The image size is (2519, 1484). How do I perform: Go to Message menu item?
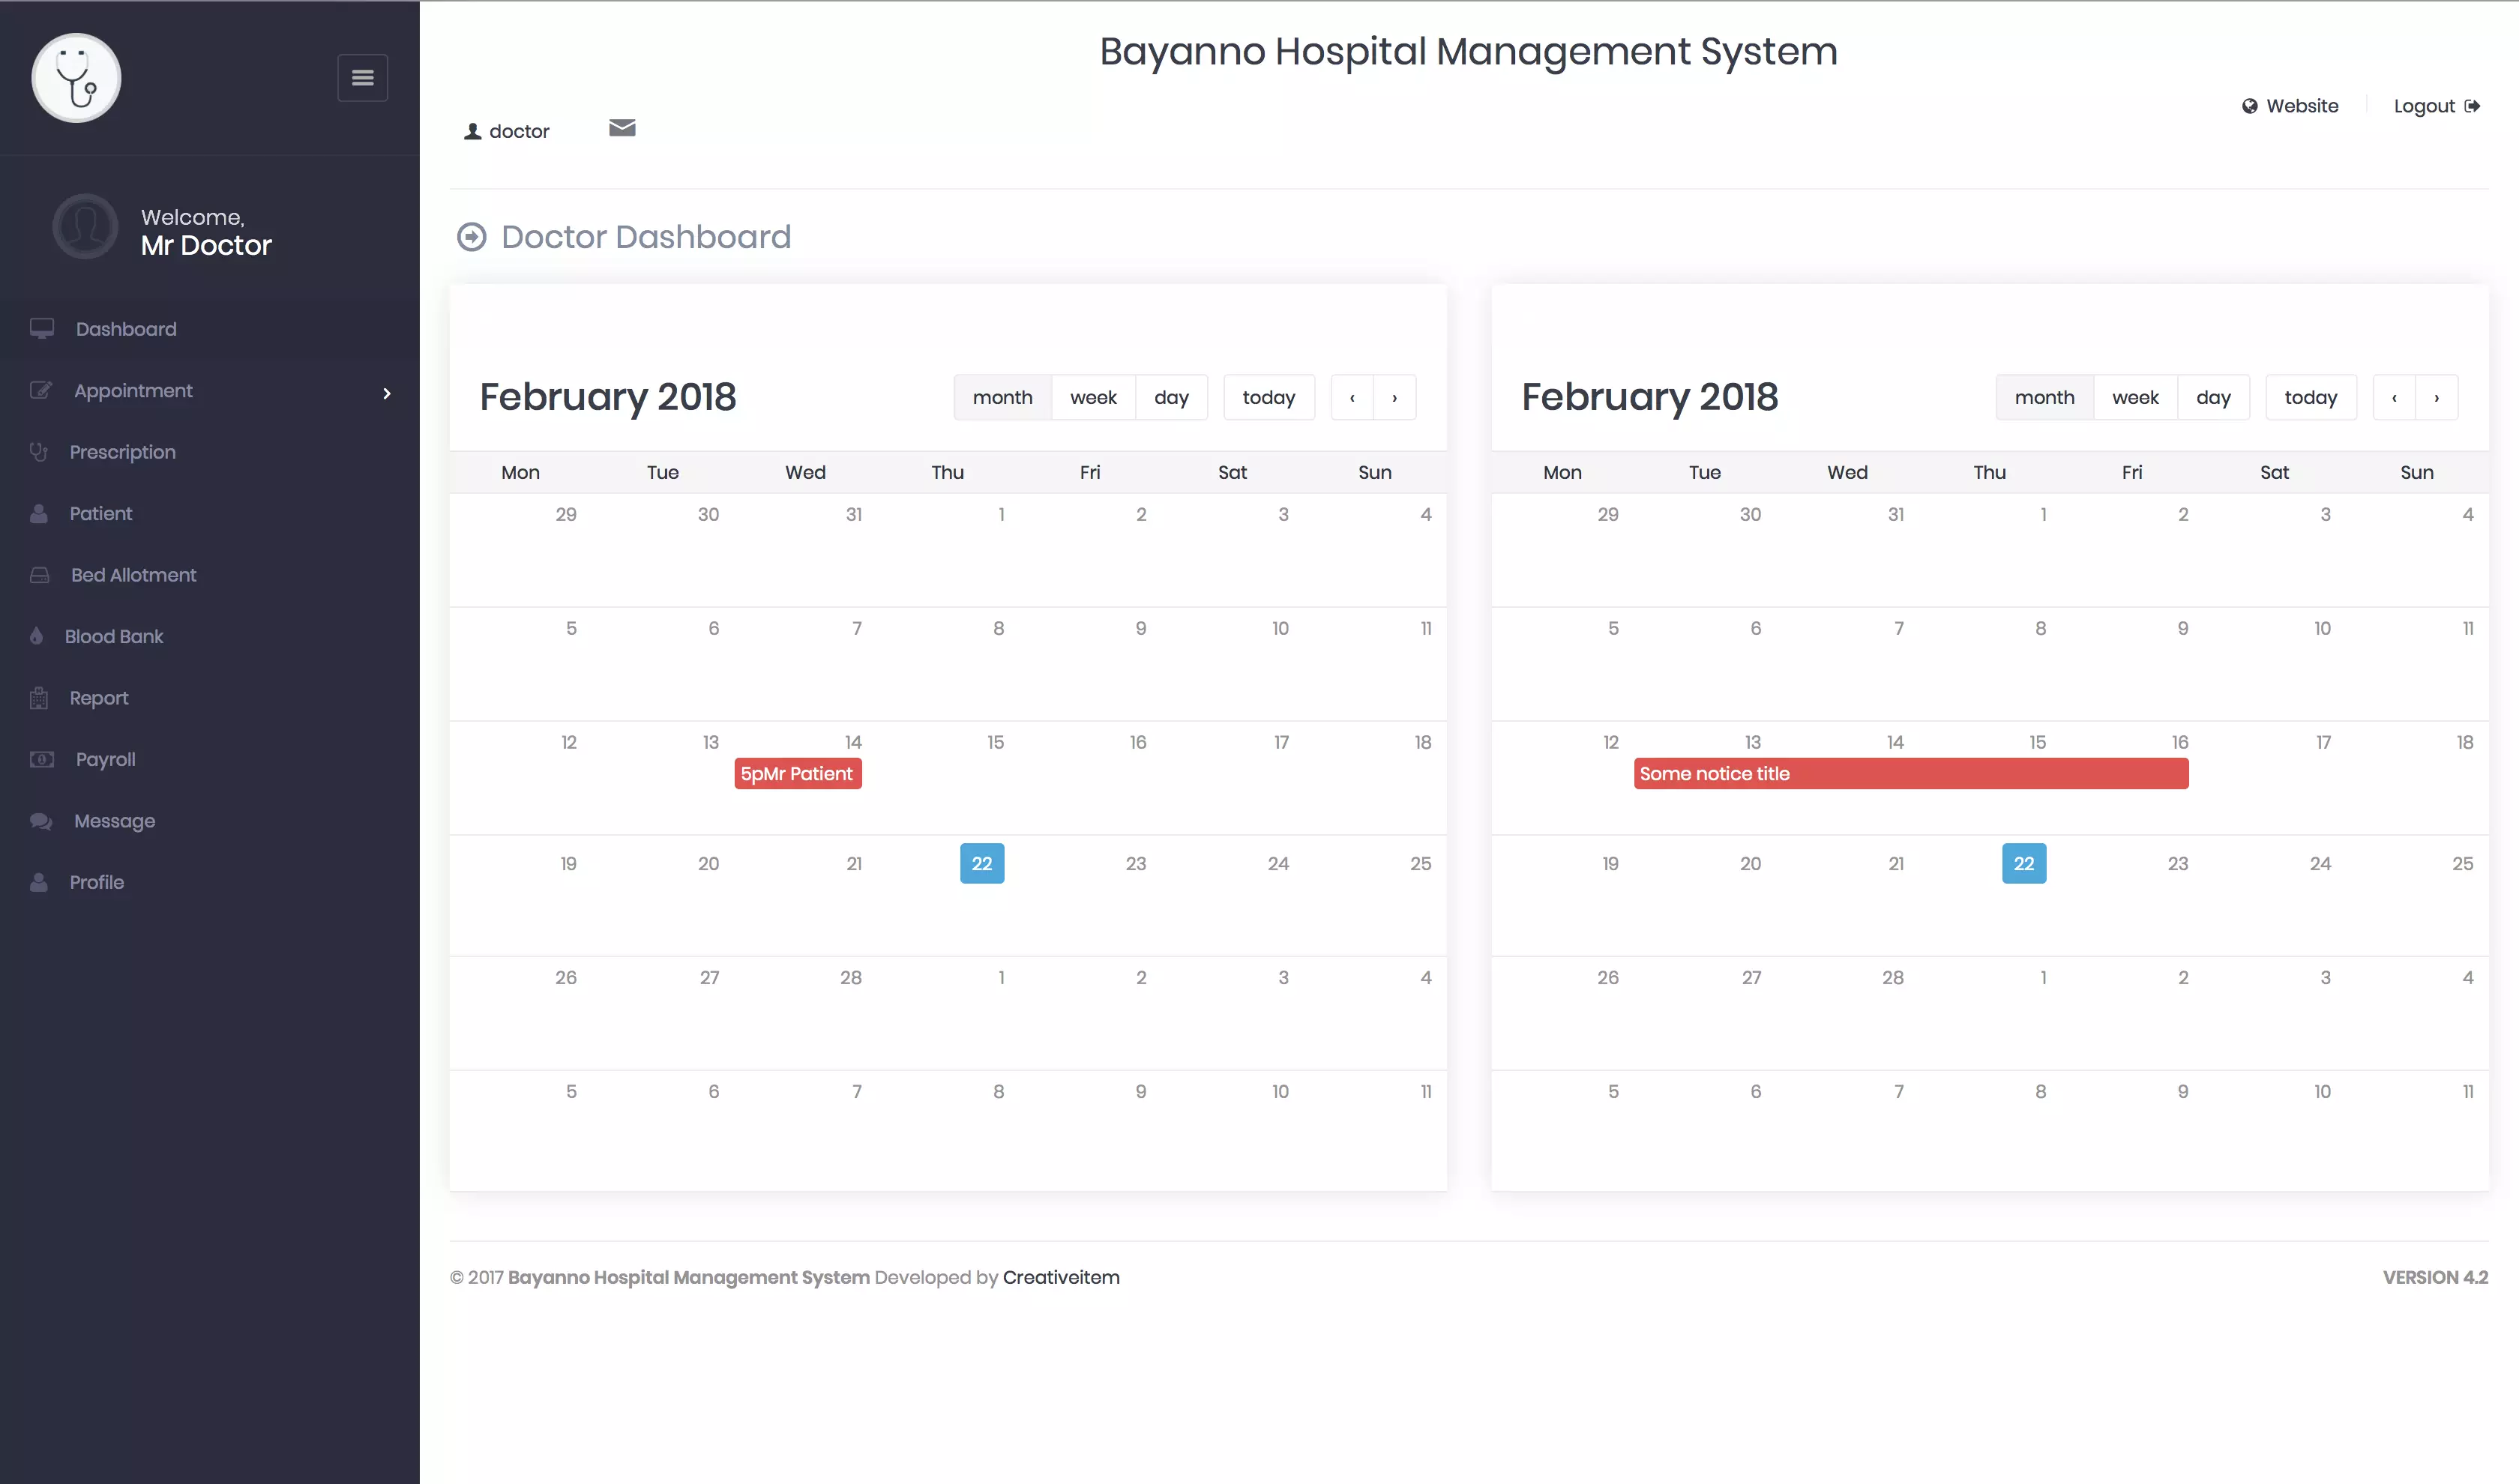tap(115, 821)
